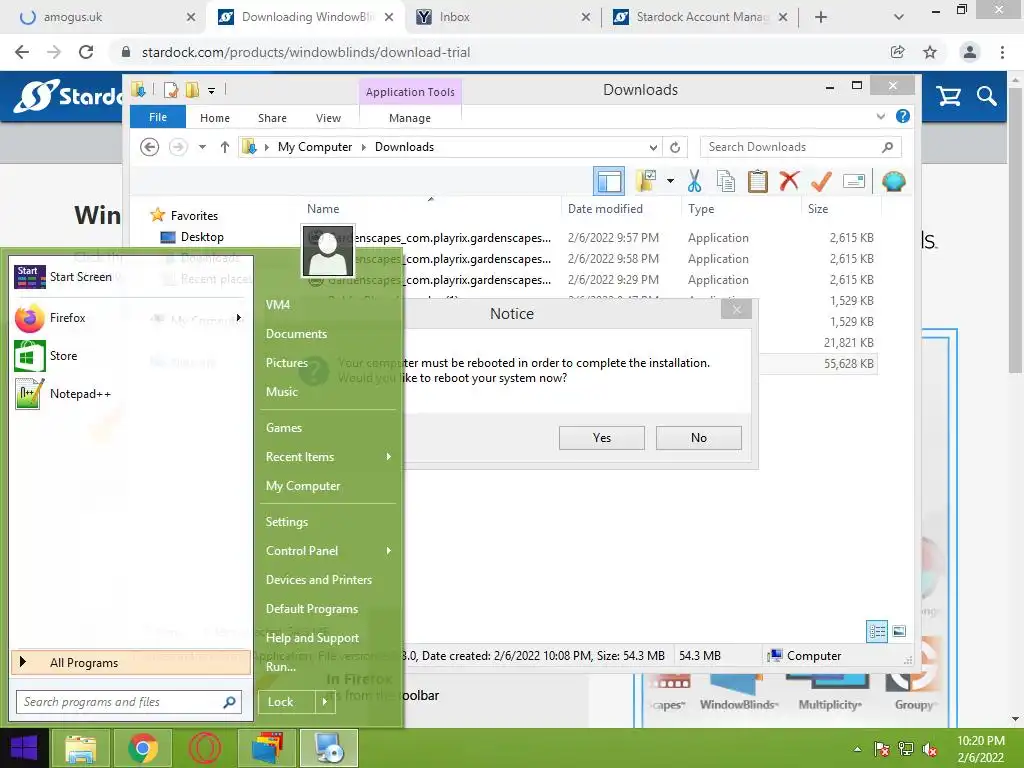Open the File ribbon tab
1024x768 pixels.
pos(157,117)
